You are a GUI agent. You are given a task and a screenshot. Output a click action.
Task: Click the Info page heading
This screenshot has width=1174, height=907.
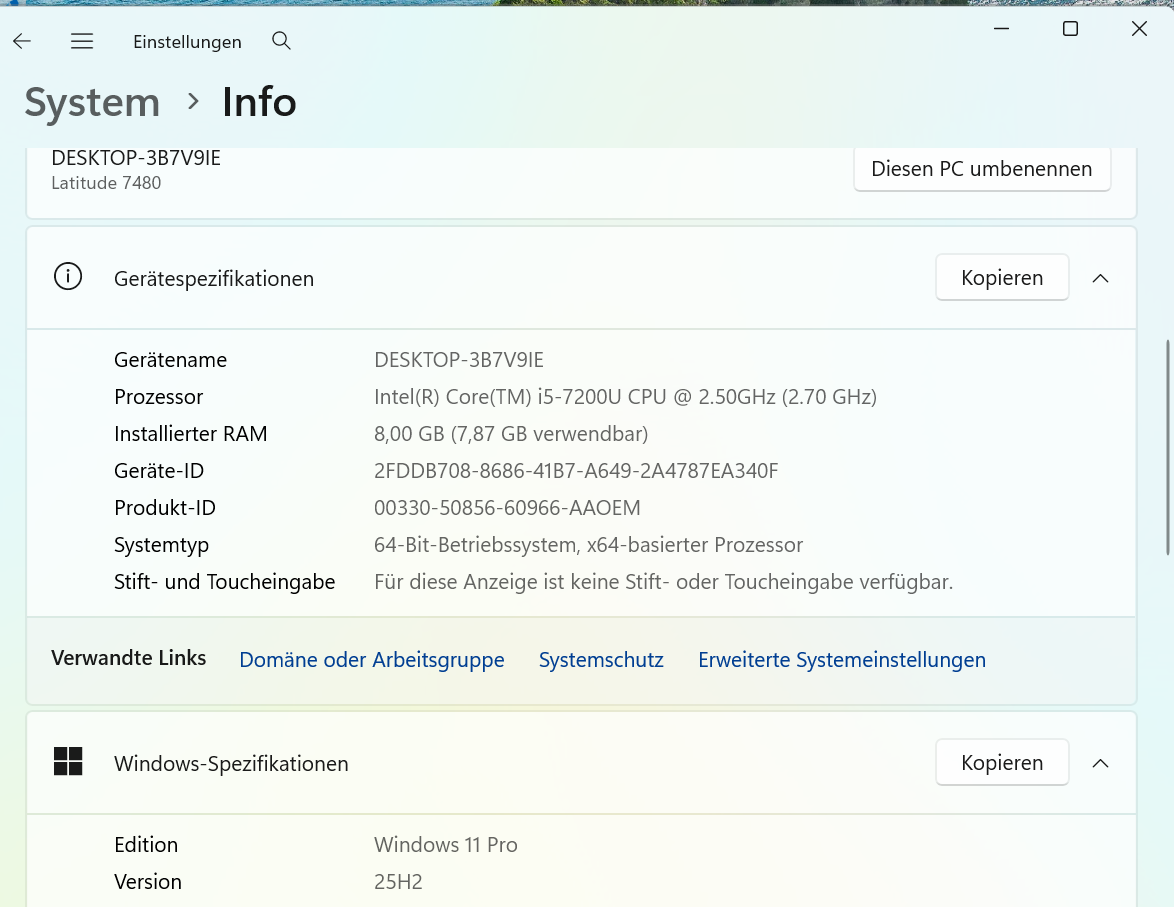click(259, 103)
